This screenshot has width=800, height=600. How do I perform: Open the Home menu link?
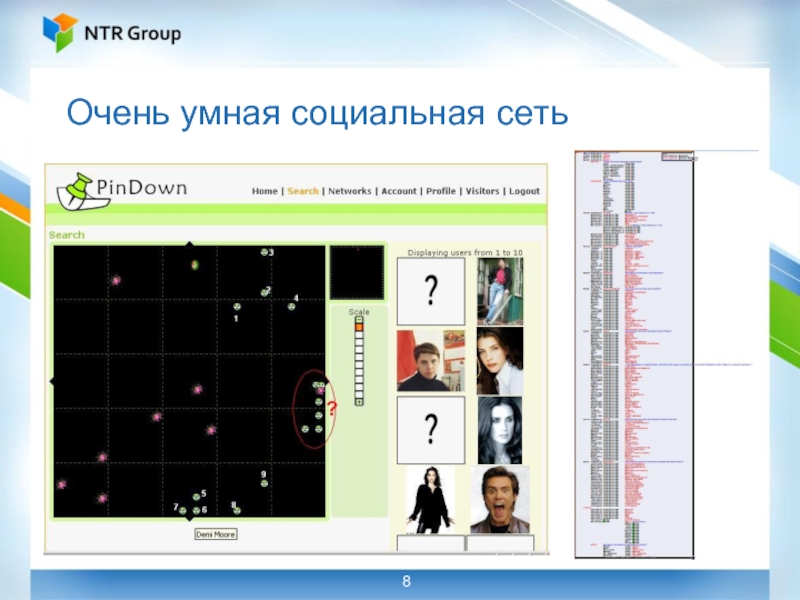[264, 191]
